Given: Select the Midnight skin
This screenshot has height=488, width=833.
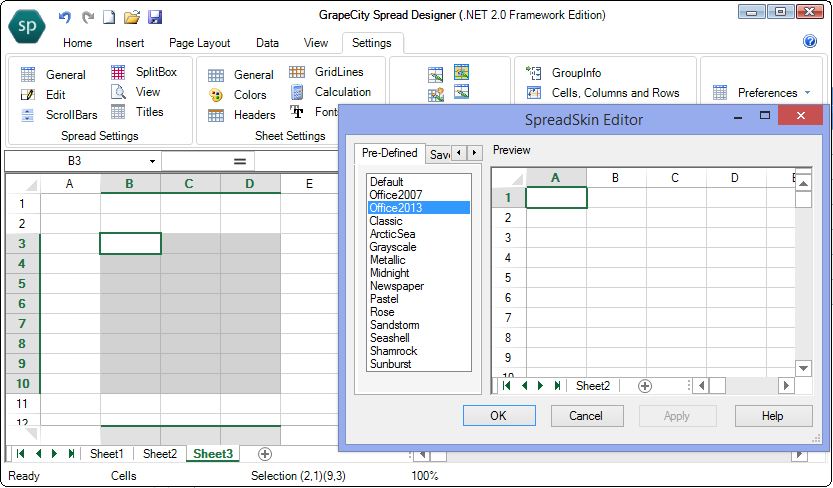Looking at the screenshot, I should click(x=419, y=273).
